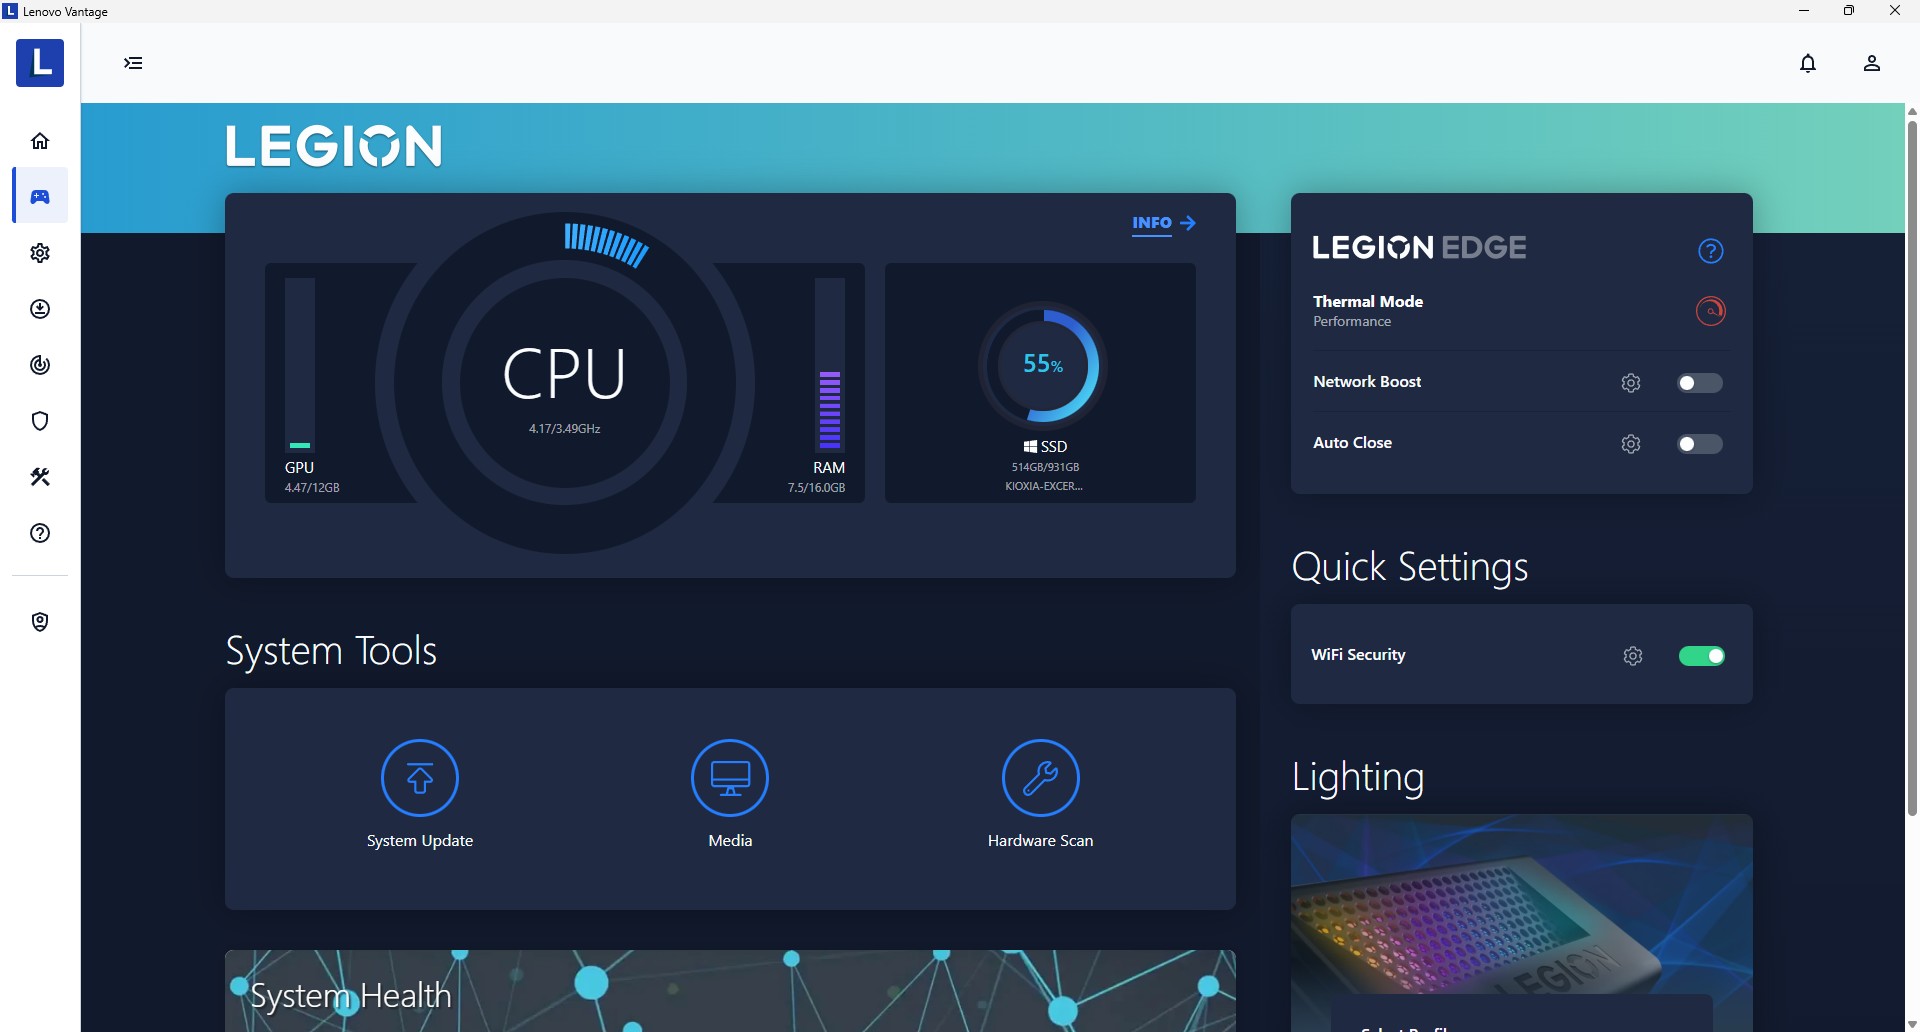The image size is (1920, 1032).
Task: Expand the sidebar navigation menu
Action: click(133, 63)
